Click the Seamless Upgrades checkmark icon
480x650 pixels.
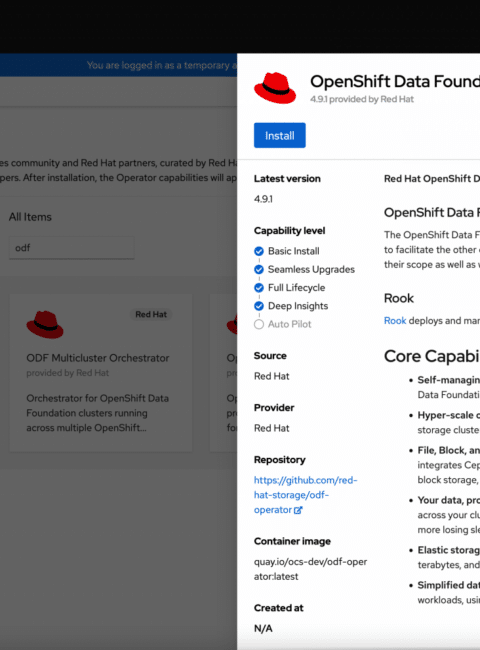[259, 269]
